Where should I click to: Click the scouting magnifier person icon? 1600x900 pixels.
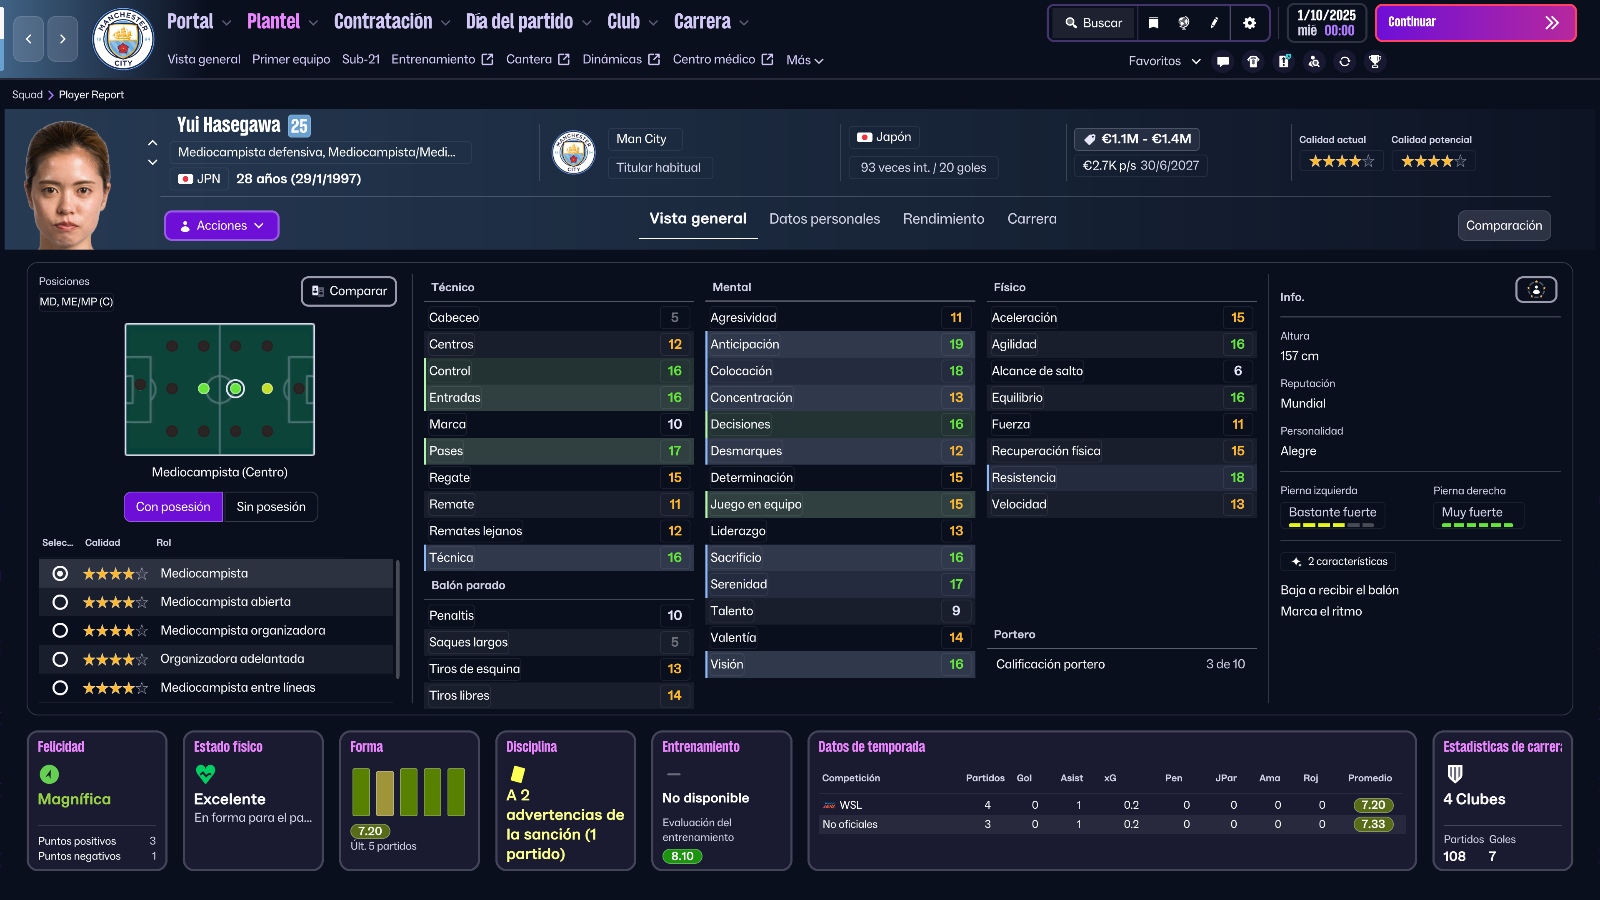(x=1314, y=61)
